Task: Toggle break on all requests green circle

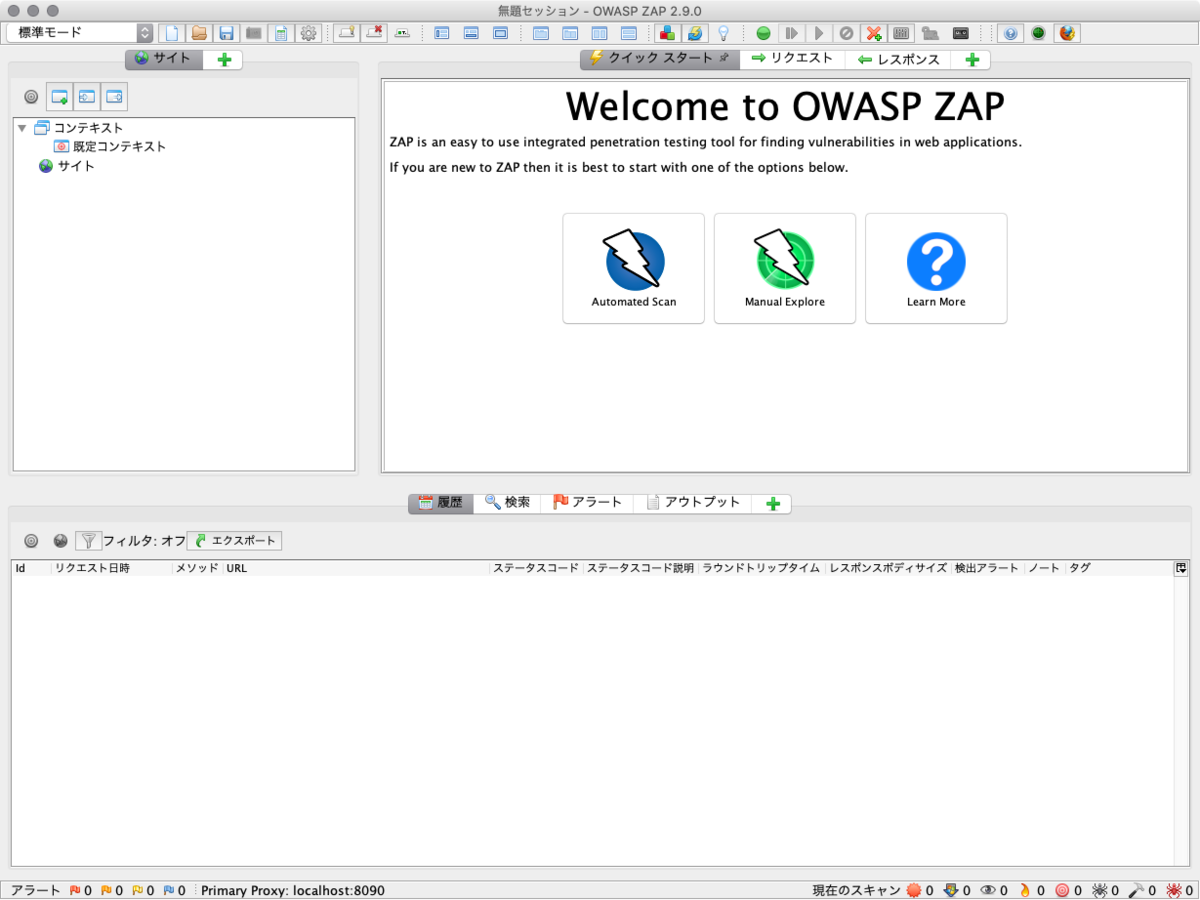Action: coord(763,33)
